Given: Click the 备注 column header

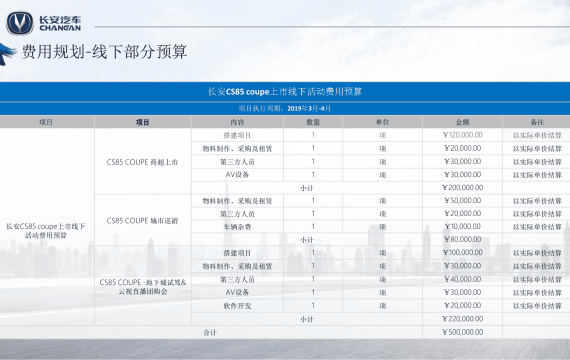Looking at the screenshot, I should coord(537,122).
